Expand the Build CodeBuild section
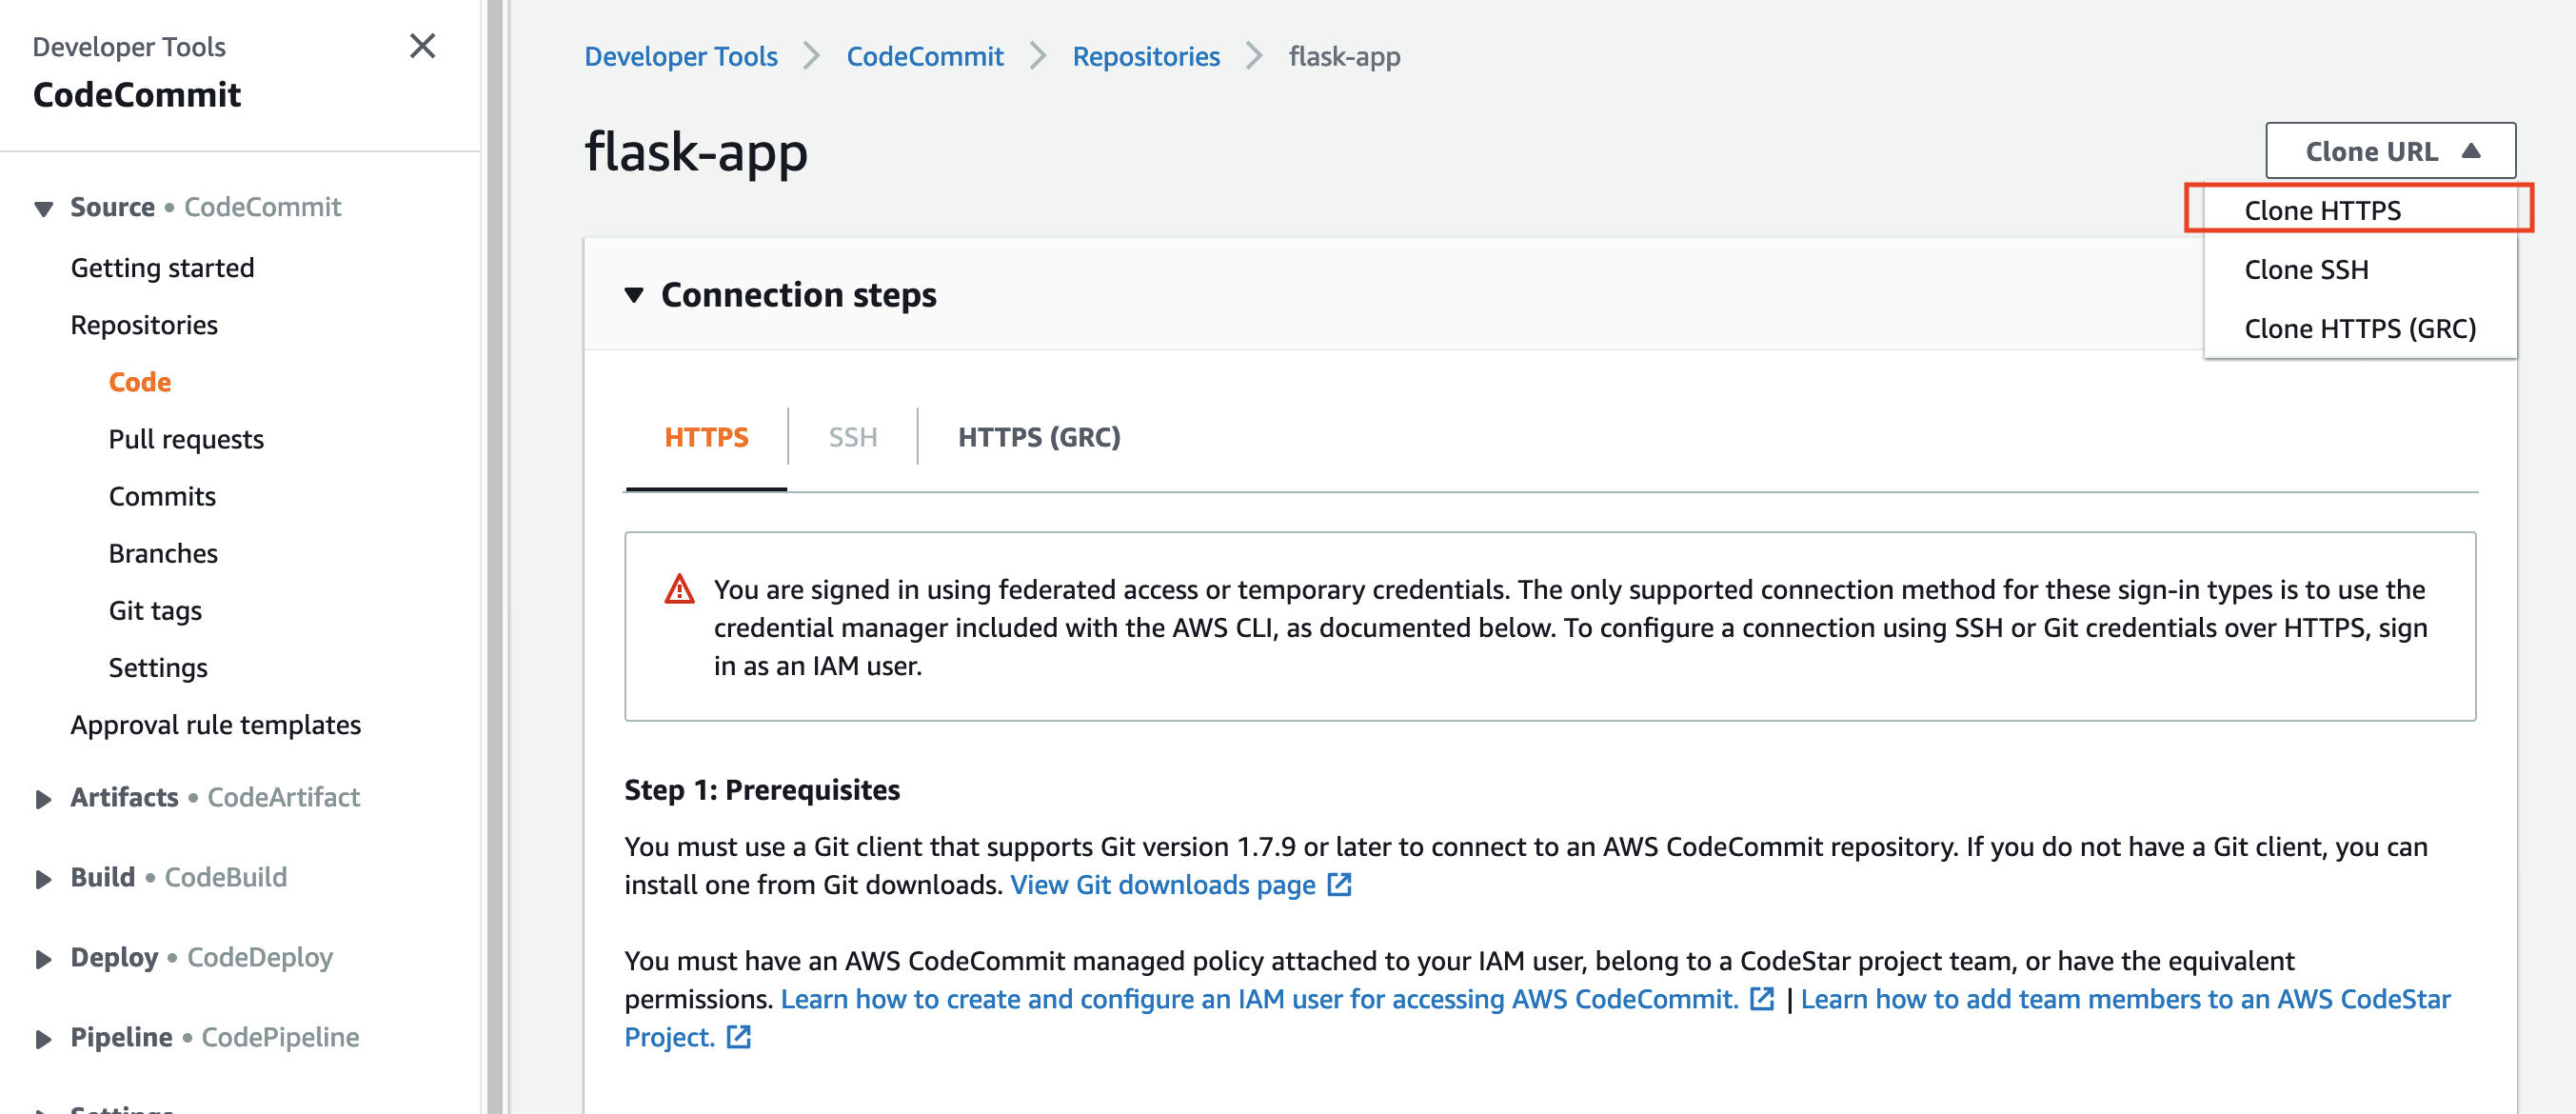2576x1114 pixels. [x=43, y=878]
